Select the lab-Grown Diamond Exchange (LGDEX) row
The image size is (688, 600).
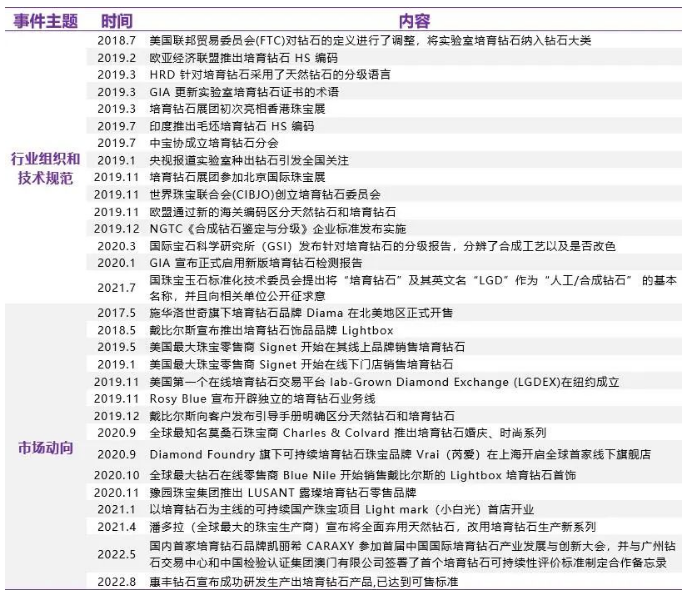tap(384, 382)
